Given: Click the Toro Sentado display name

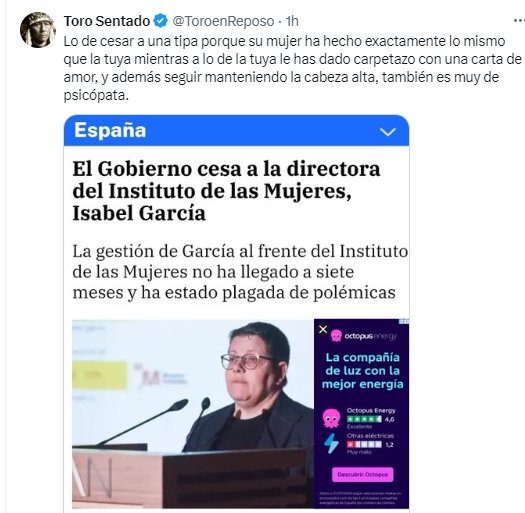Looking at the screenshot, I should [107, 21].
